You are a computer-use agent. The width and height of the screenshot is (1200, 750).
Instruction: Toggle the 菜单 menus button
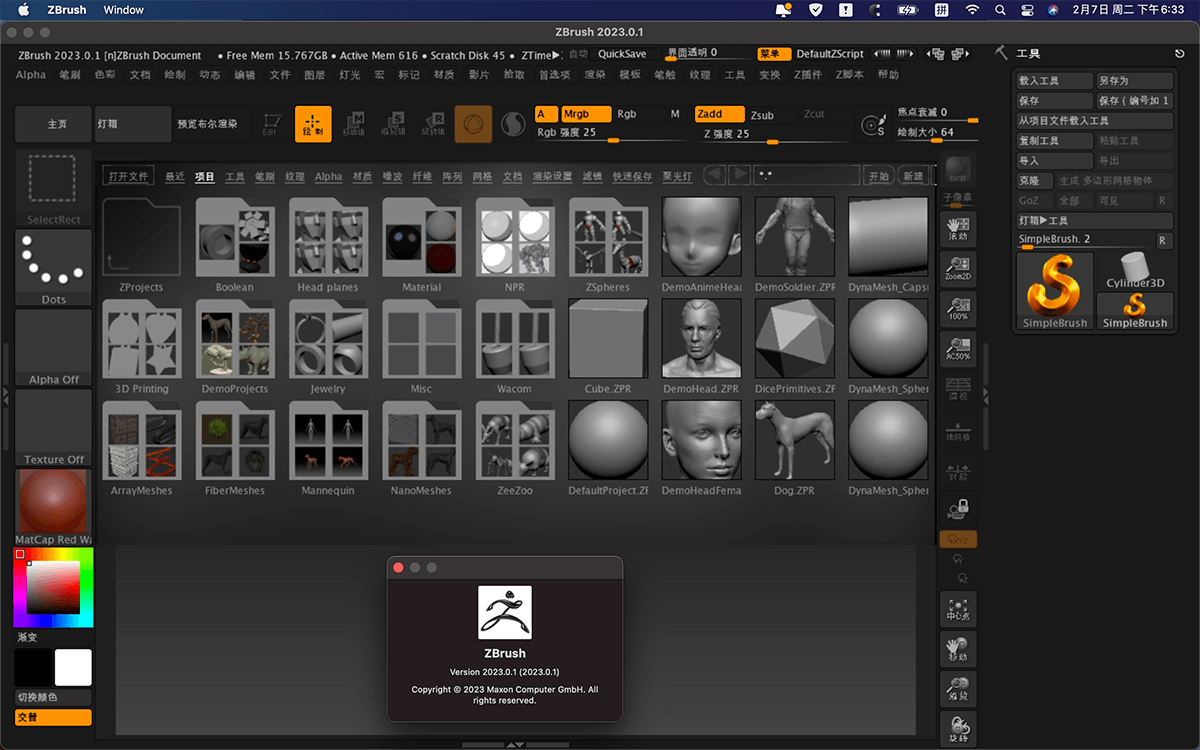pos(774,54)
